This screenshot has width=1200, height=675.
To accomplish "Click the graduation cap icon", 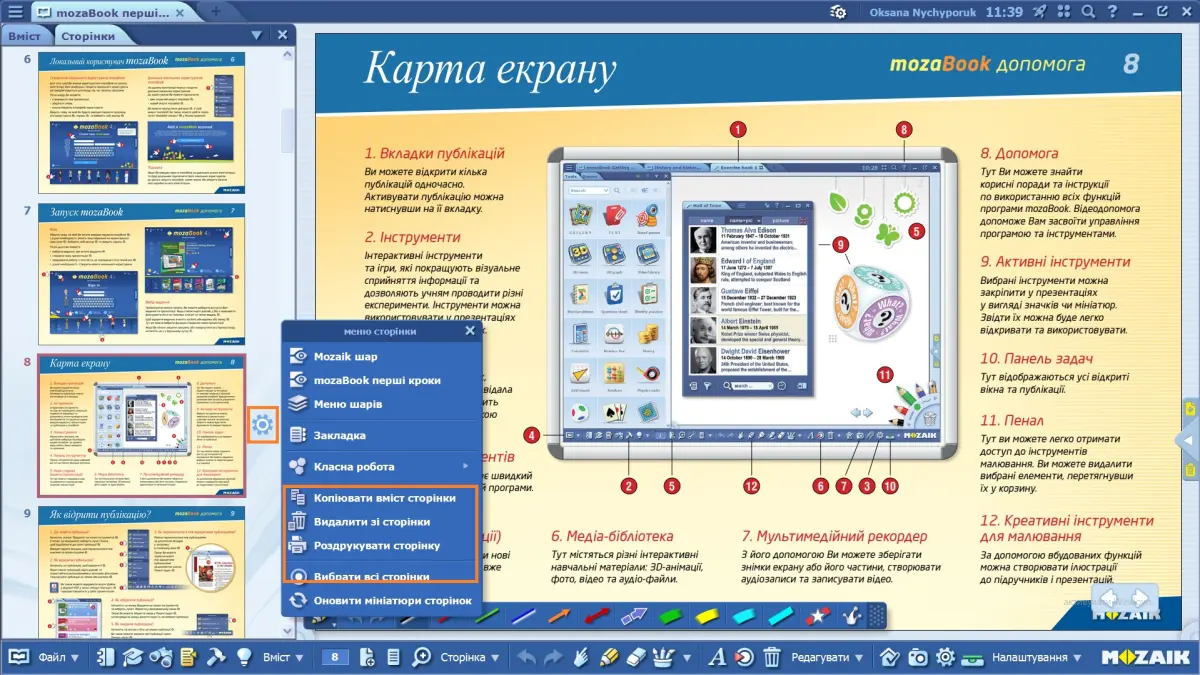I will [132, 657].
